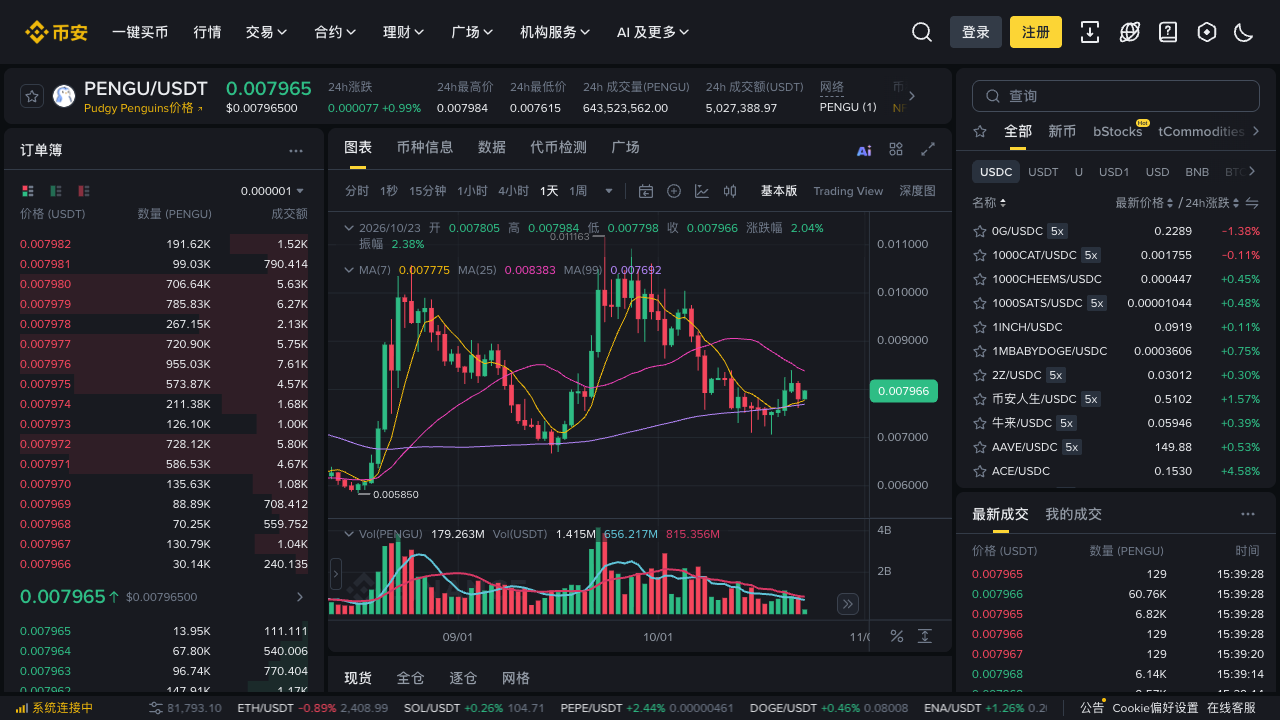The width and height of the screenshot is (1280, 720).
Task: Expand more chart time intervals dropdown
Action: coord(608,191)
